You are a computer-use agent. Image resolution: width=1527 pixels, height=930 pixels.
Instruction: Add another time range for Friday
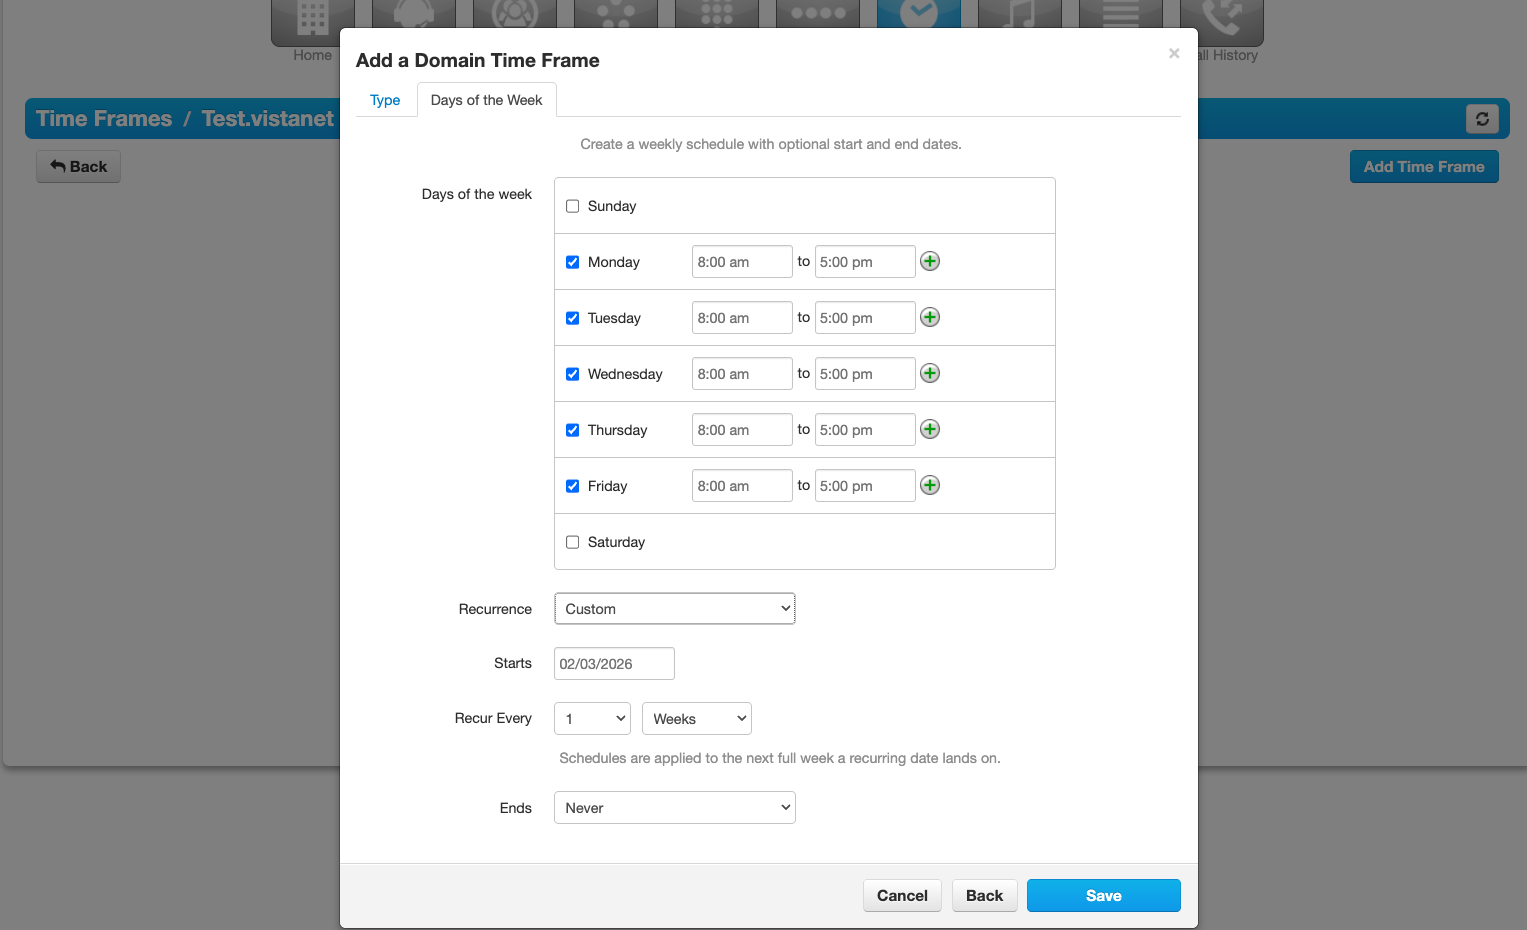click(930, 485)
